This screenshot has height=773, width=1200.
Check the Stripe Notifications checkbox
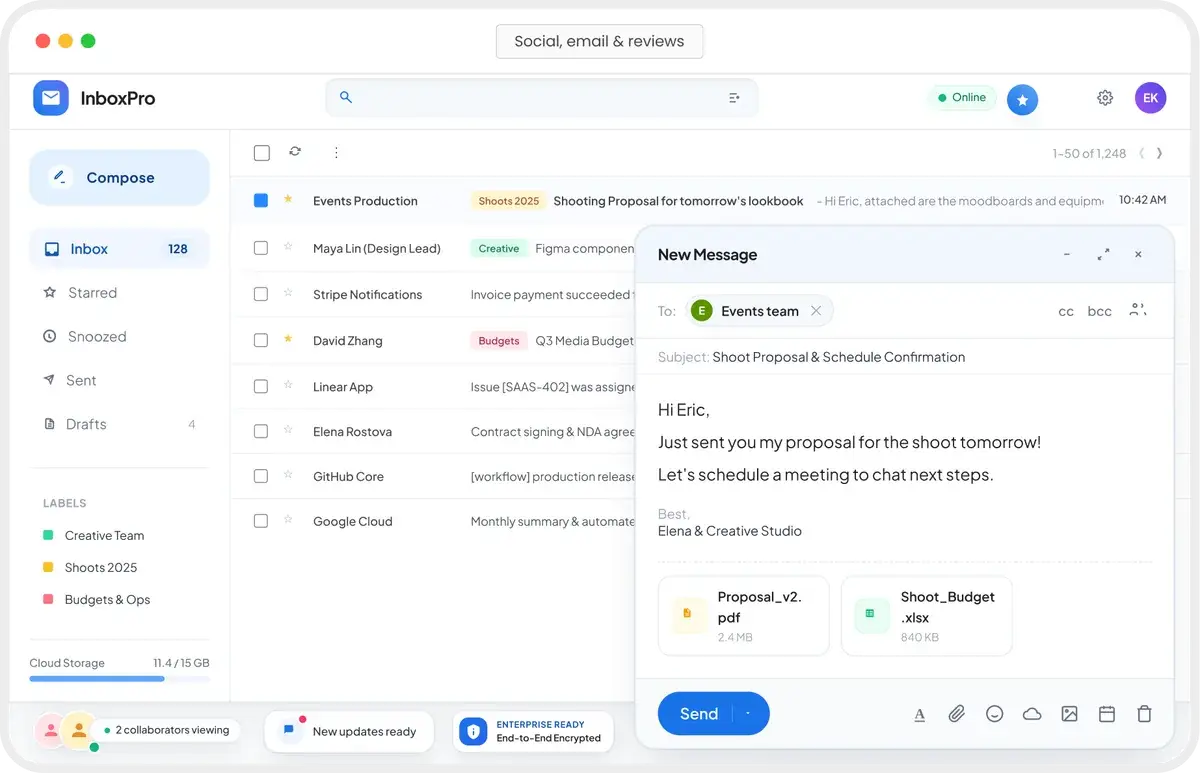click(x=261, y=294)
